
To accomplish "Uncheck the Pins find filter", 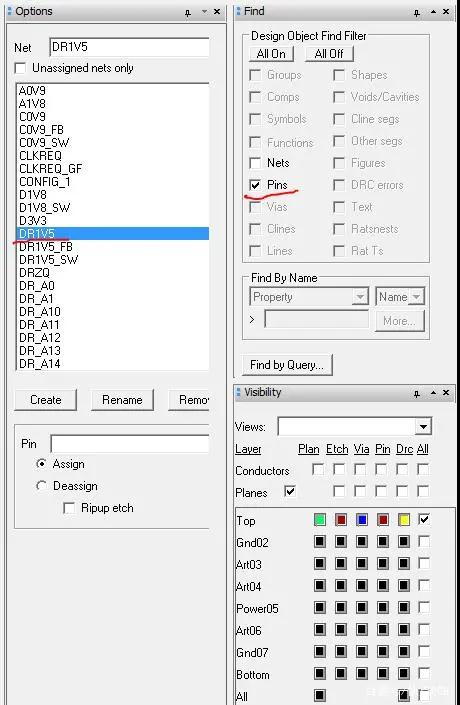I will (255, 185).
